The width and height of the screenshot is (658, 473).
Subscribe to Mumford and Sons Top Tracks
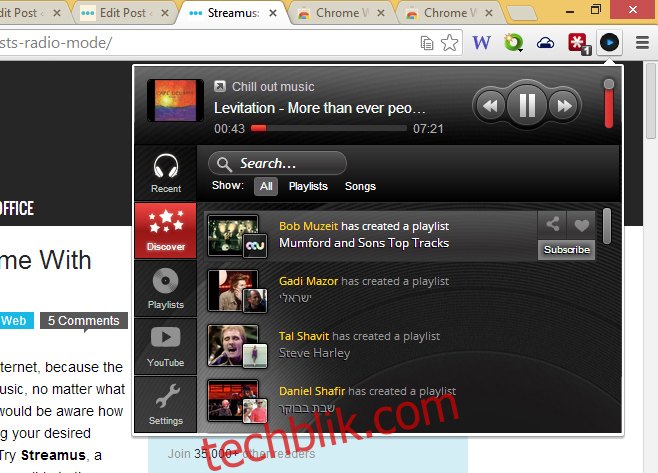[x=567, y=250]
